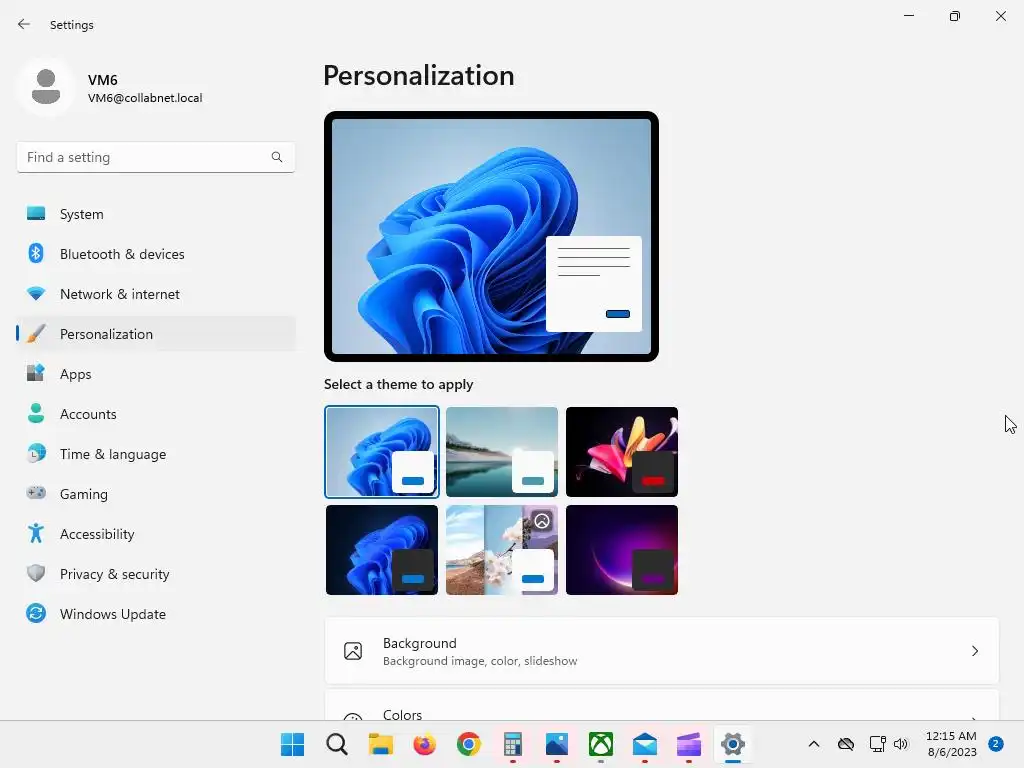Viewport: 1024px width, 768px height.
Task: Minimize the Settings window
Action: [x=908, y=16]
